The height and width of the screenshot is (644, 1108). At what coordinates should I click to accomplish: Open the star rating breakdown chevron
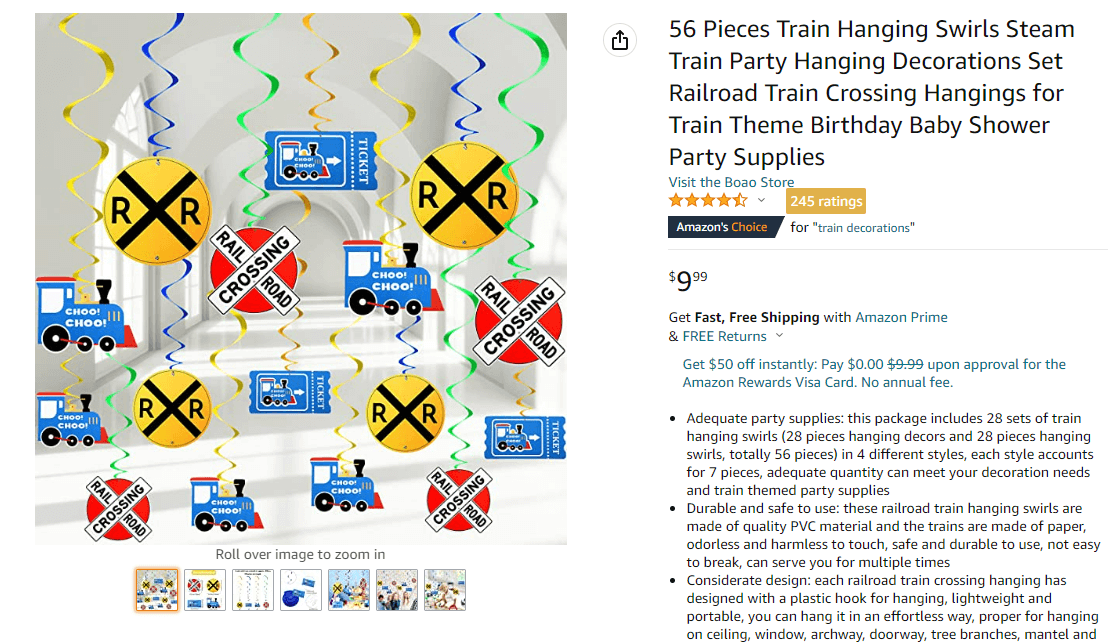coord(761,200)
